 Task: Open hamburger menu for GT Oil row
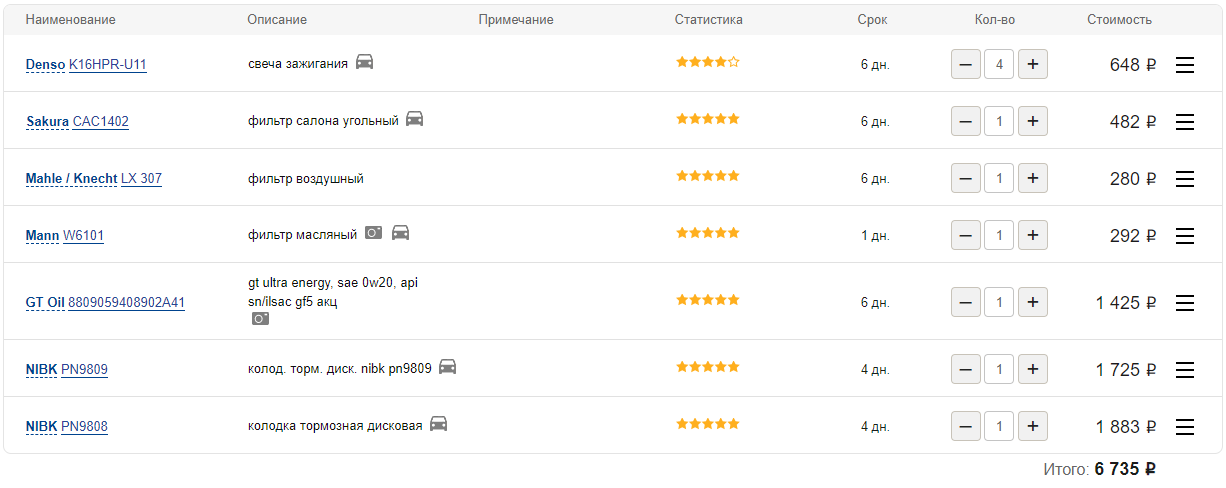(x=1185, y=302)
